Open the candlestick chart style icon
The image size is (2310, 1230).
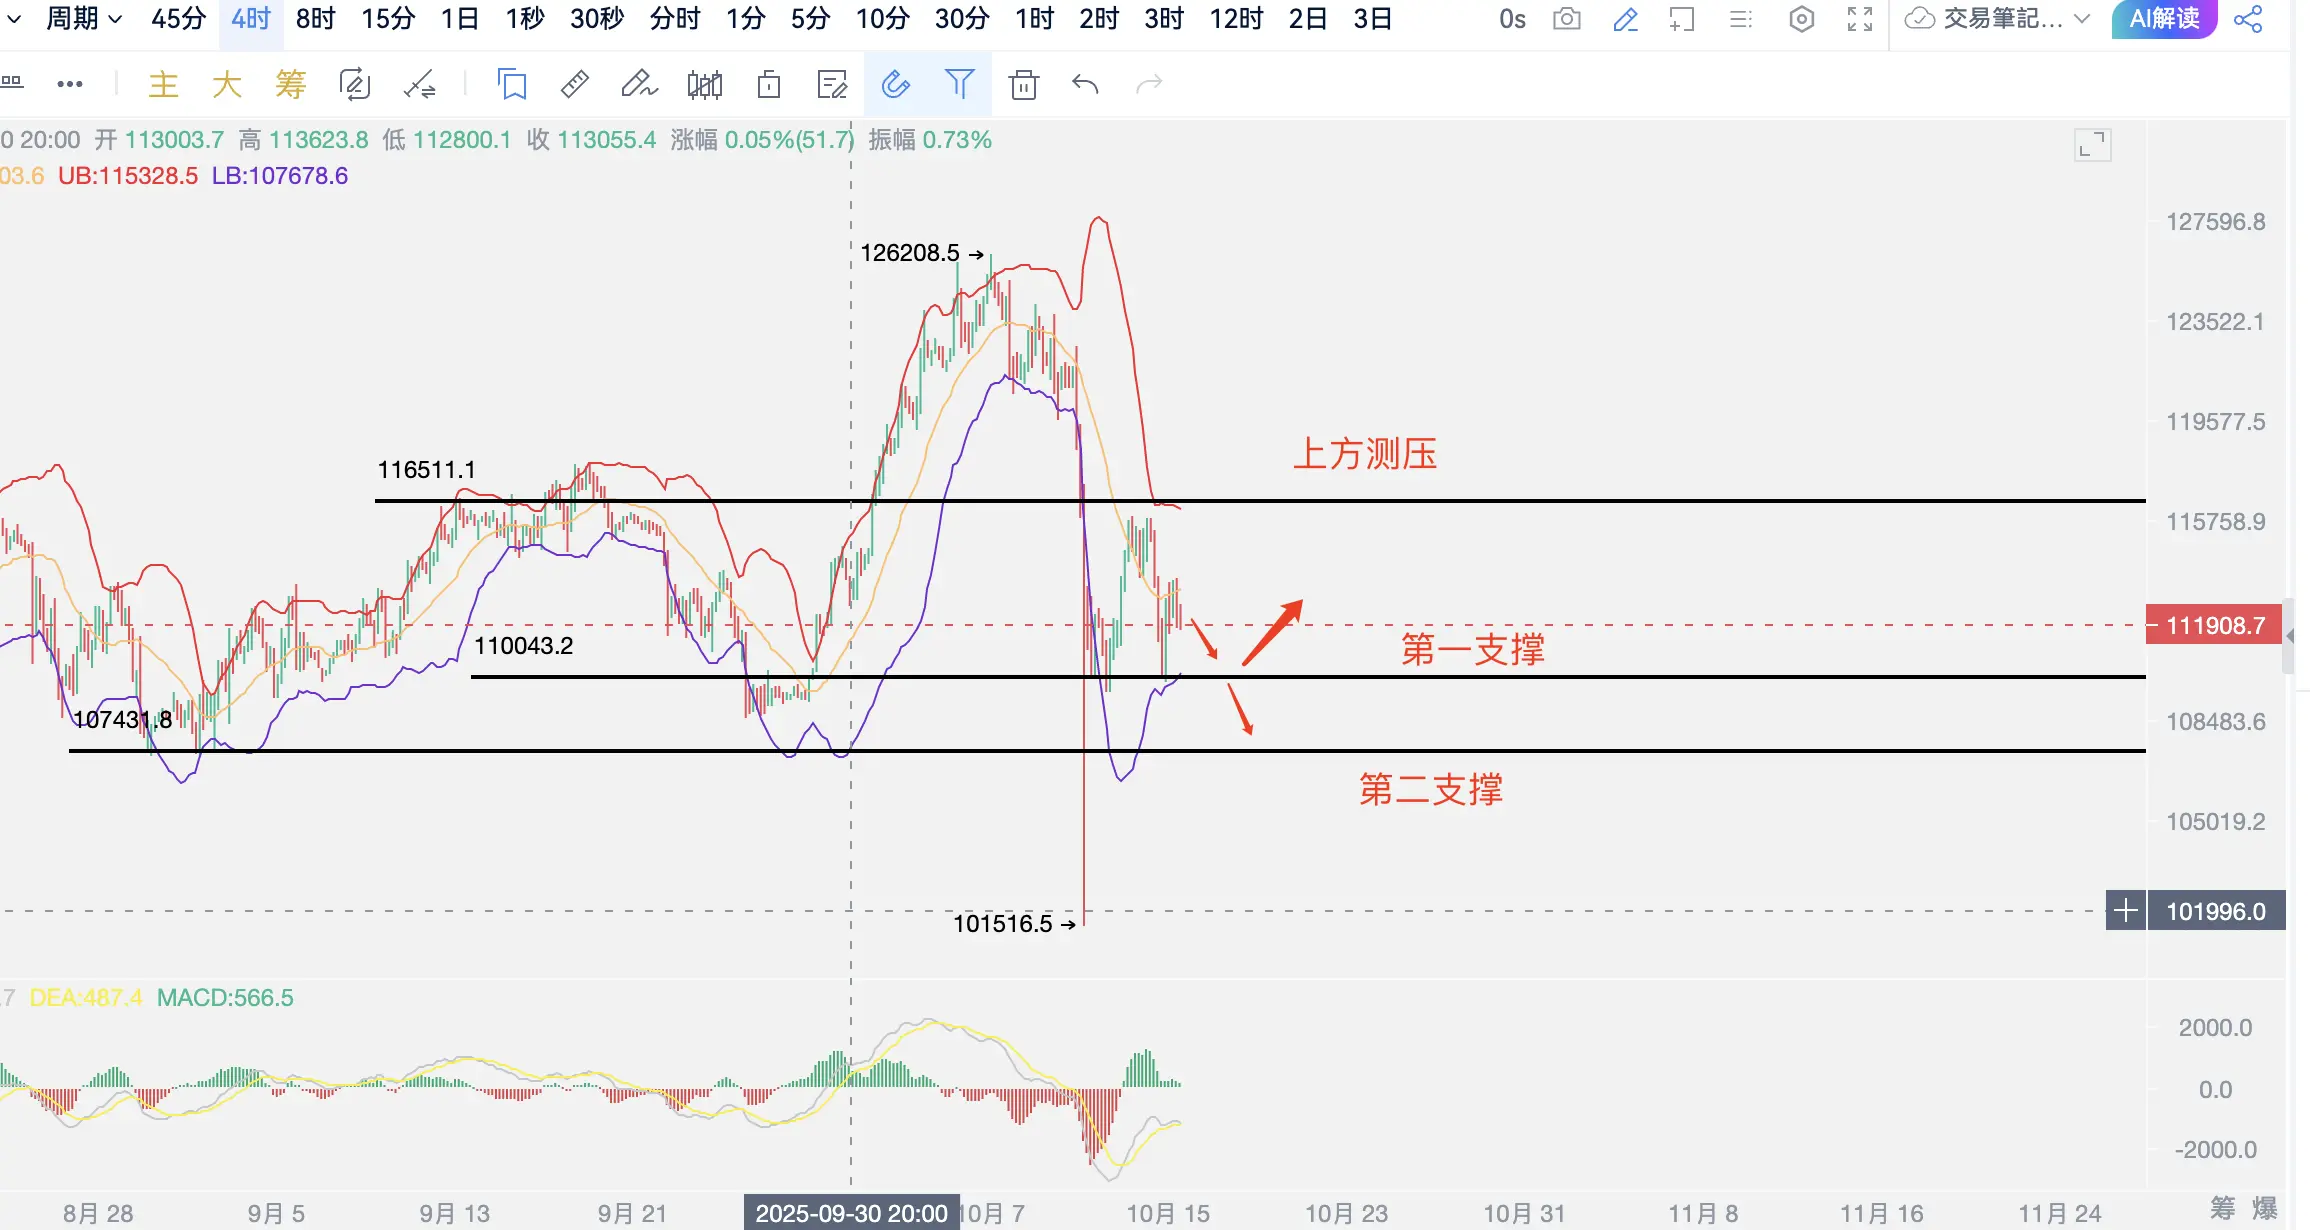coord(704,84)
